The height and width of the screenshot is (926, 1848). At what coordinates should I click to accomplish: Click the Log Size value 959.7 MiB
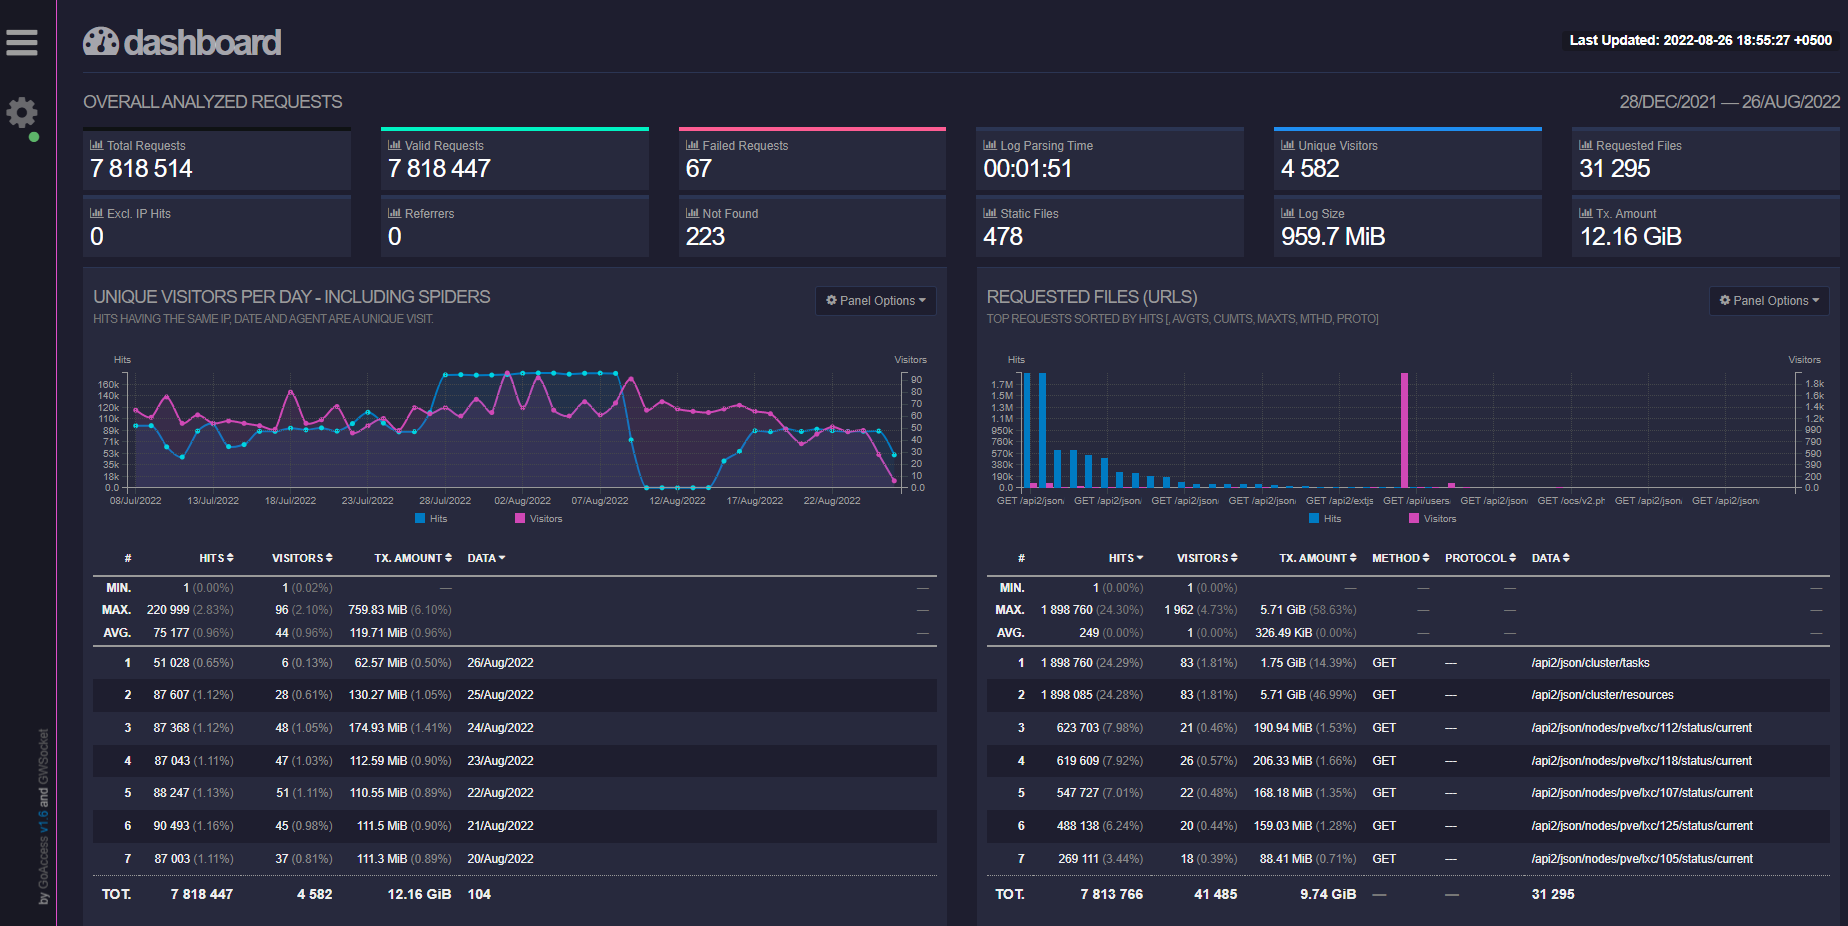coord(1333,237)
